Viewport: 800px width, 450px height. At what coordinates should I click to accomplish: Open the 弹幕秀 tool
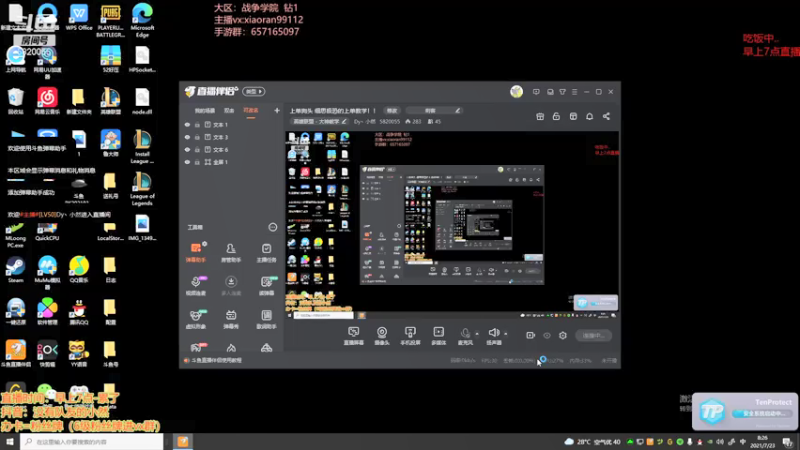231,319
